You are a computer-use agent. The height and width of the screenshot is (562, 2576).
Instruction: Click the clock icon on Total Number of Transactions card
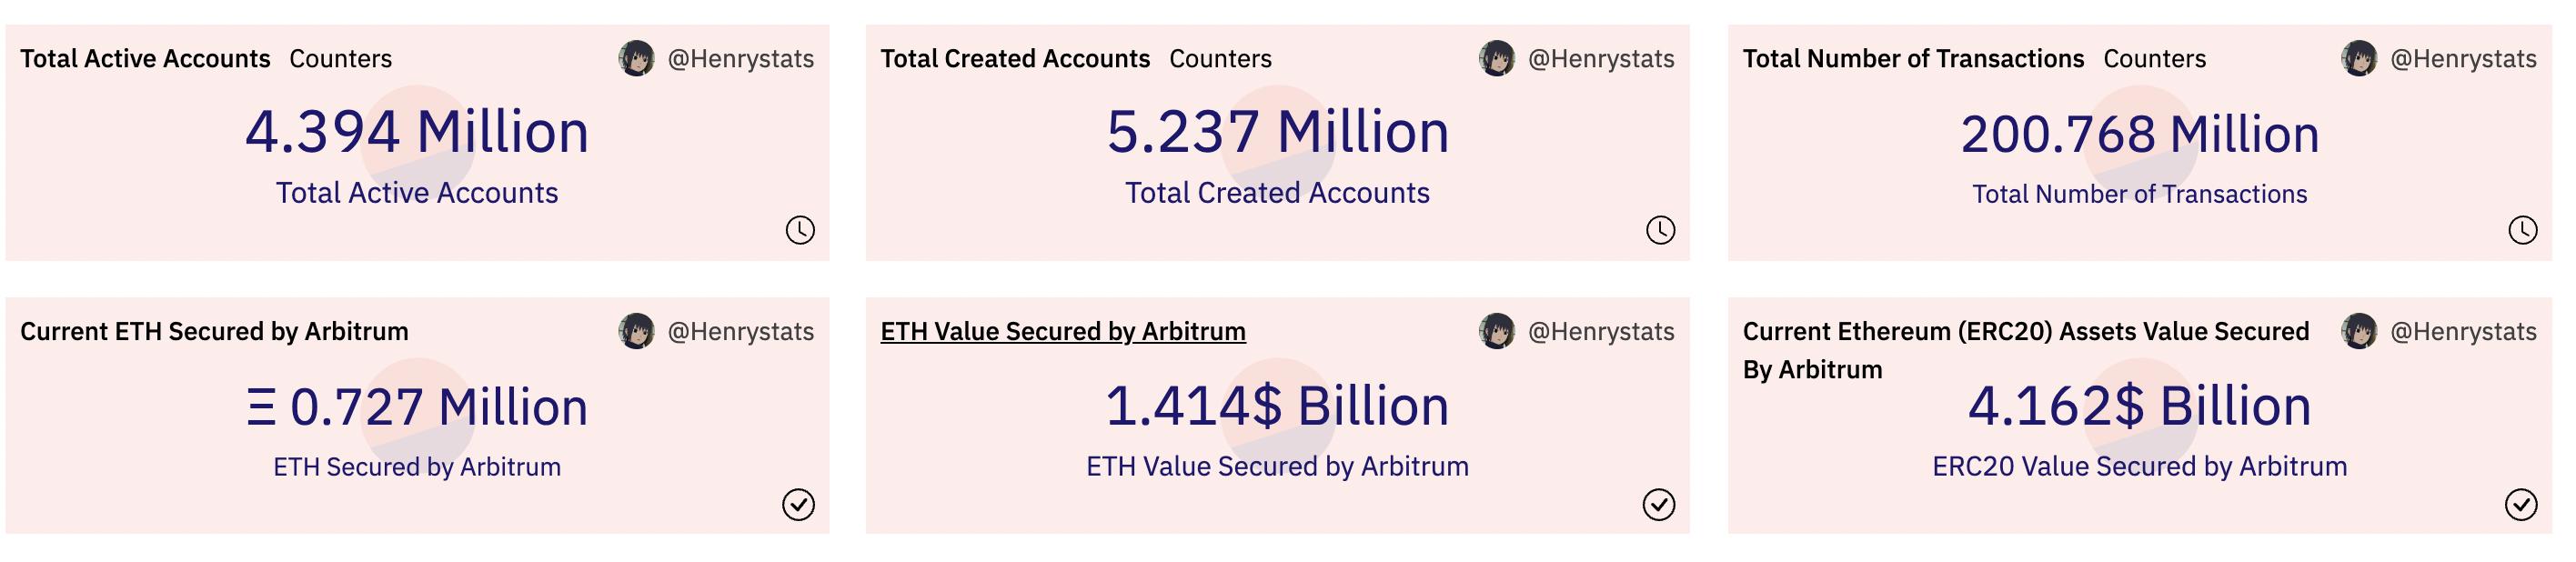pos(2525,229)
